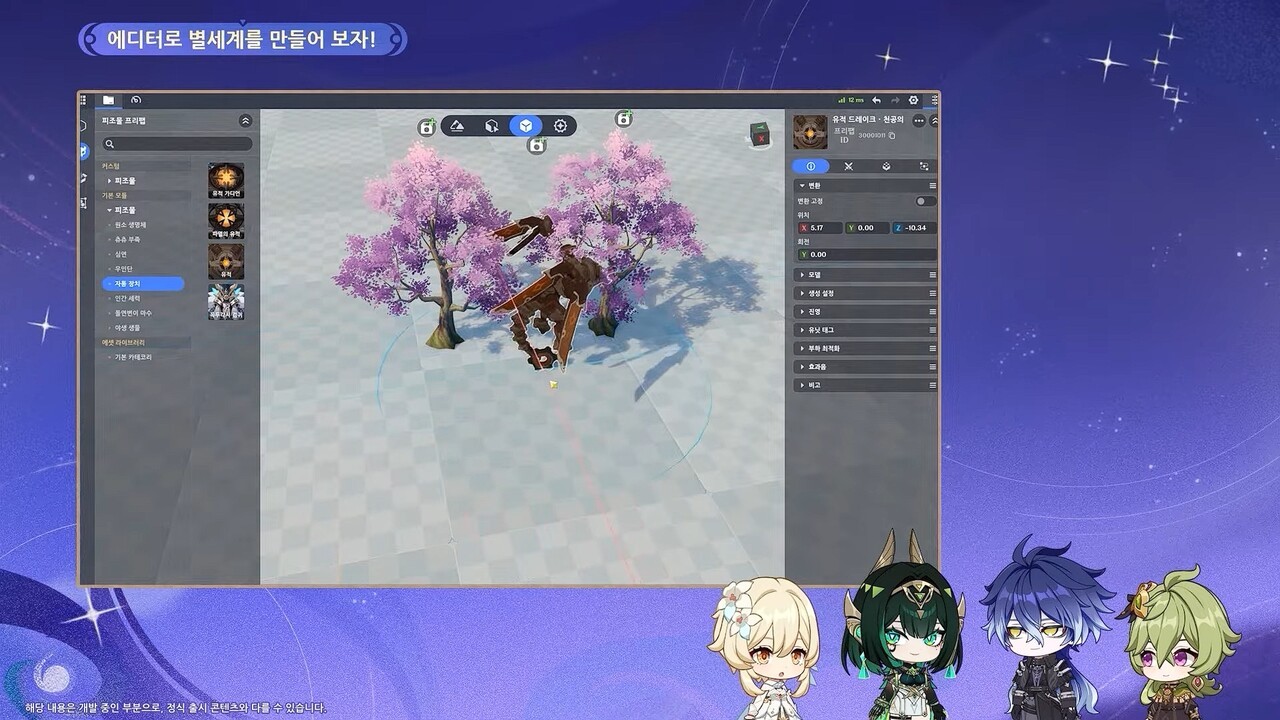This screenshot has height=720, width=1280.
Task: Click the orientation gizmo cube
Action: pyautogui.click(x=760, y=134)
